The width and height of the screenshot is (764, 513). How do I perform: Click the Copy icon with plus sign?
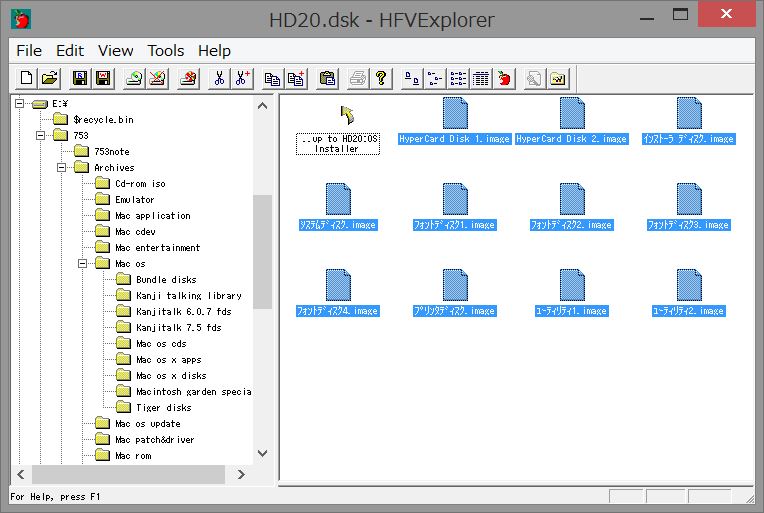[296, 78]
